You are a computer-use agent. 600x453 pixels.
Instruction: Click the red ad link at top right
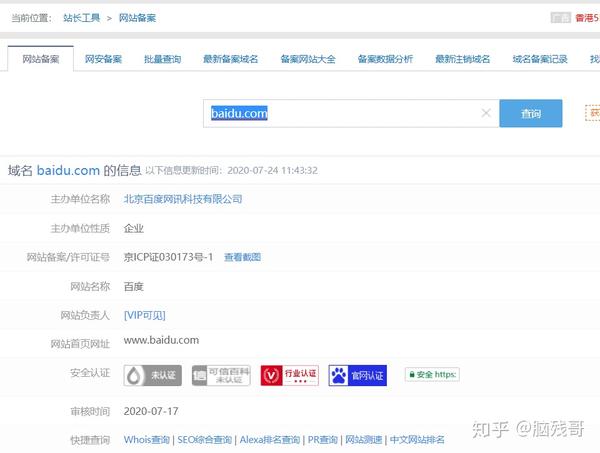click(587, 18)
